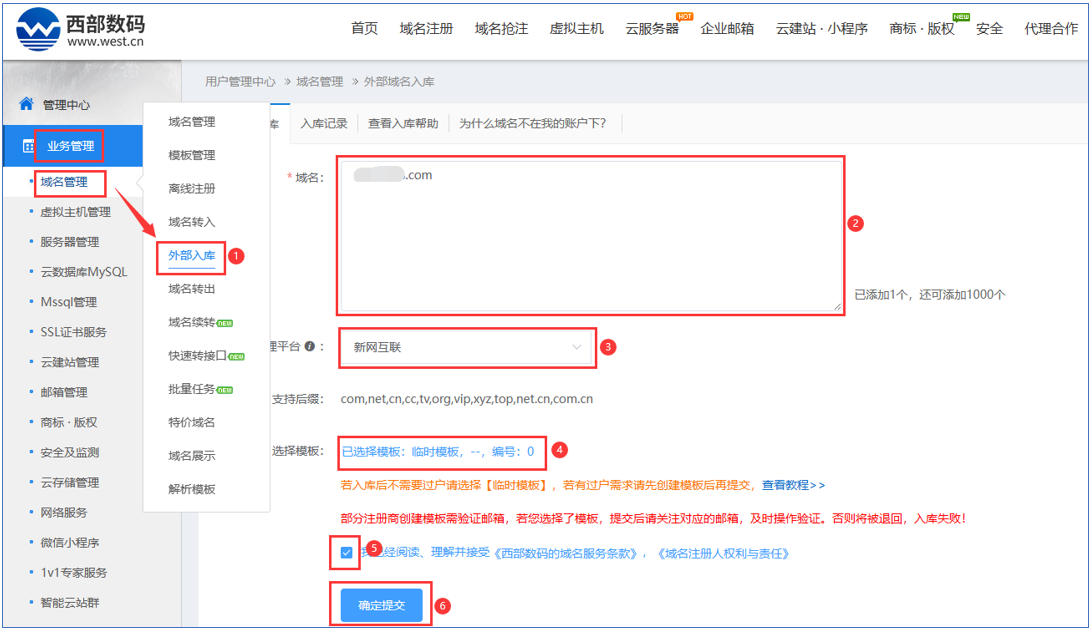Viewport: 1092px width, 631px height.
Task: Expand 虚拟主机管理 in the sidebar
Action: click(x=75, y=212)
